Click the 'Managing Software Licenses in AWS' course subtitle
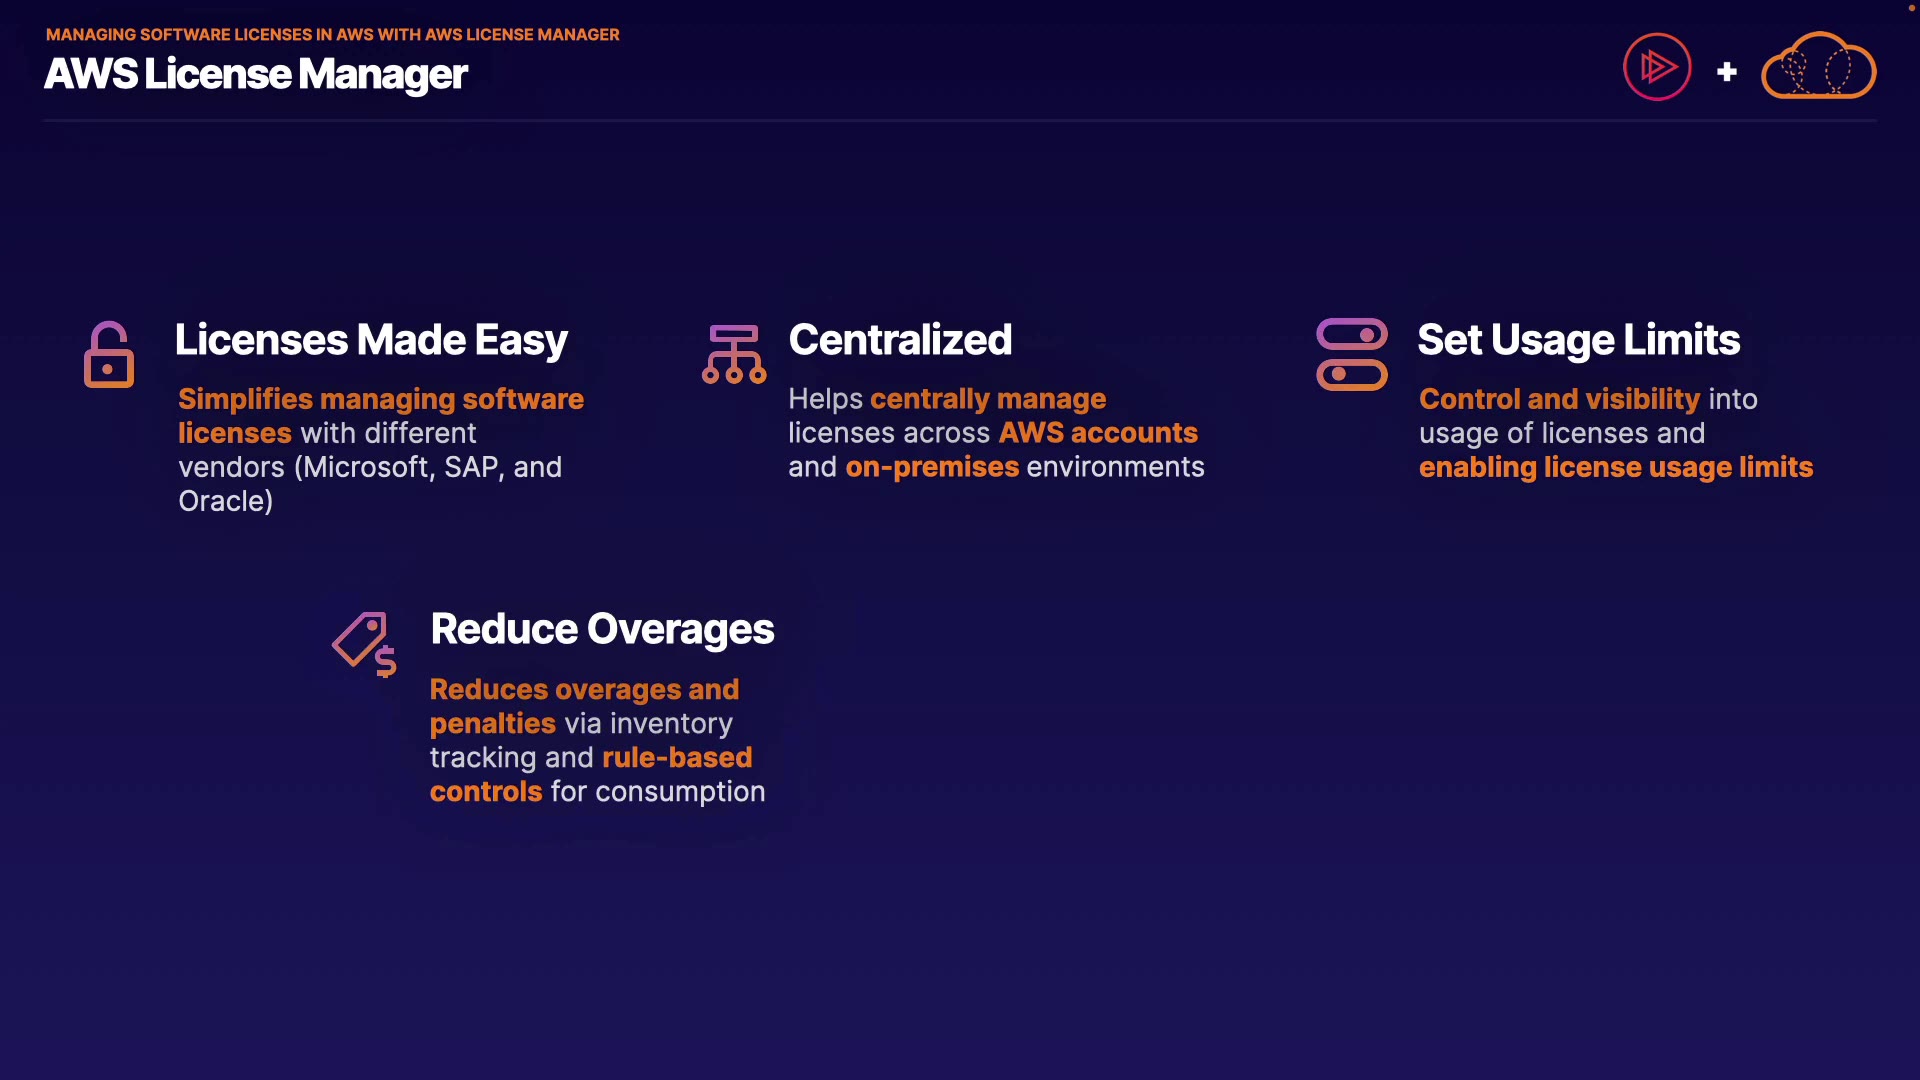The width and height of the screenshot is (1920, 1080). click(332, 34)
